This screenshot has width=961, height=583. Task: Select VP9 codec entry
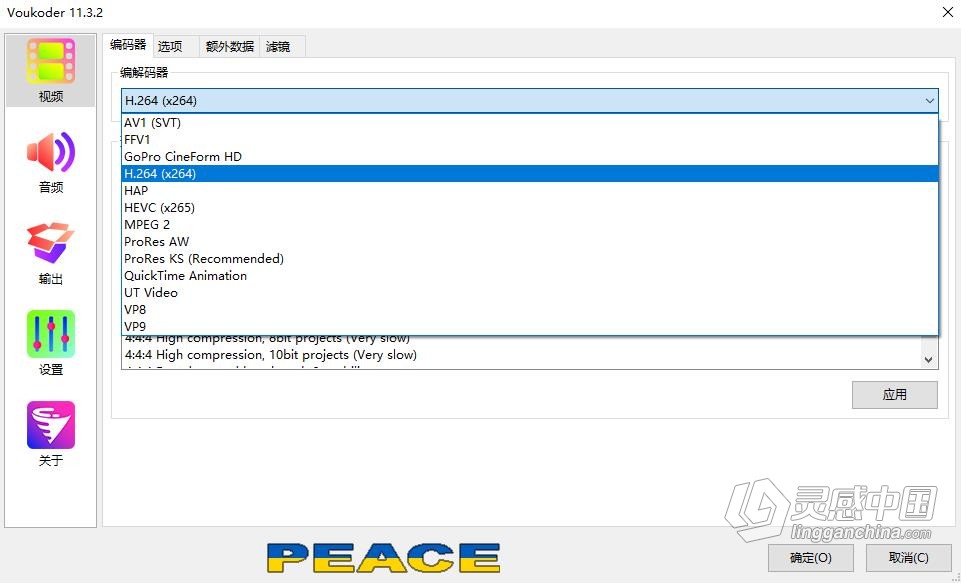point(530,327)
